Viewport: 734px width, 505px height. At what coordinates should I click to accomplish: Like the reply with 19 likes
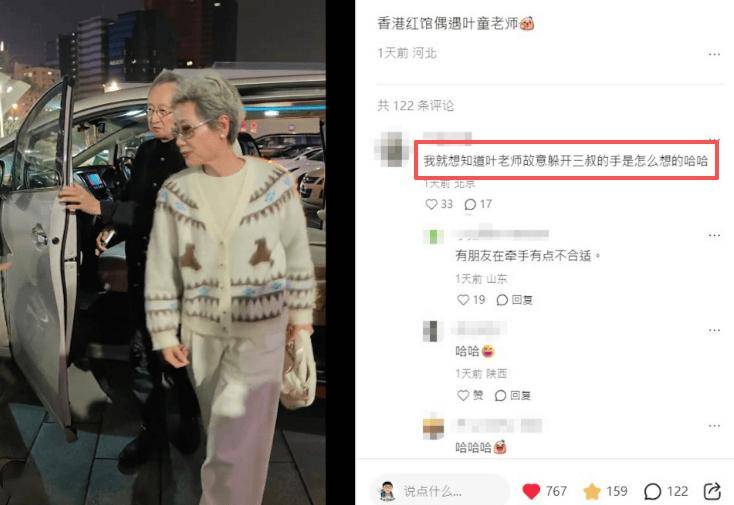463,300
